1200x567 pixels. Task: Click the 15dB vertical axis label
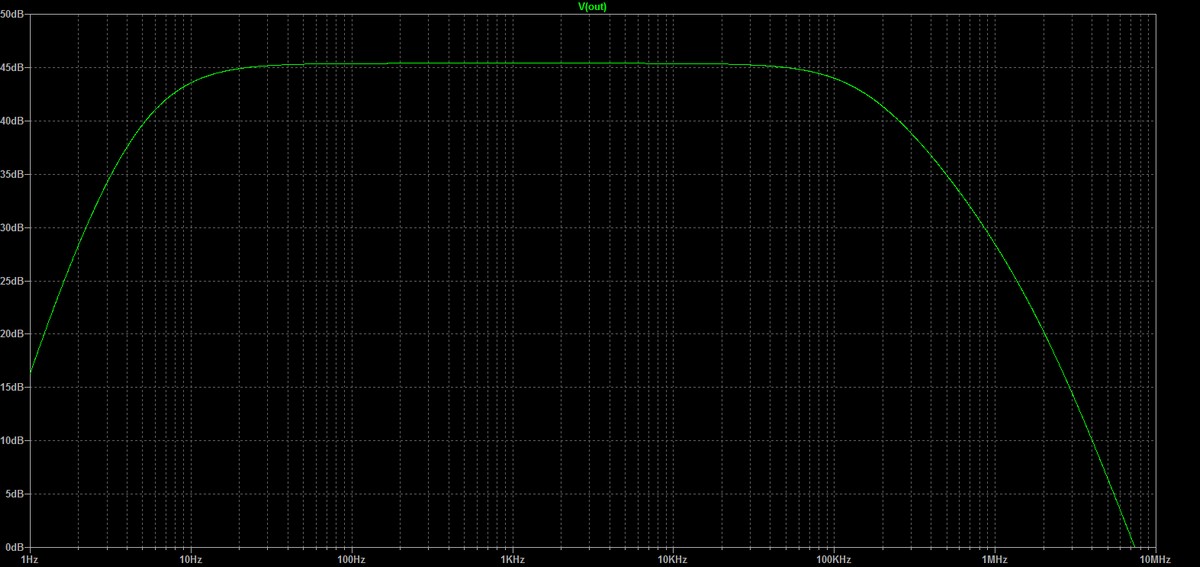click(x=13, y=387)
